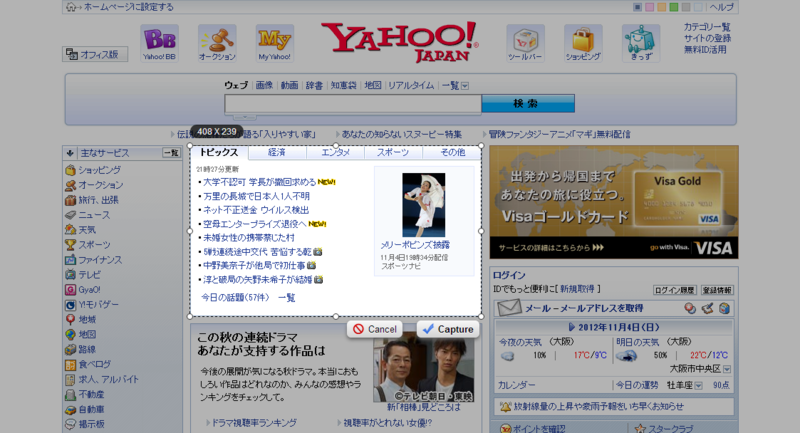Click the ログイン履歴 button
Viewport: 800px width, 433px height.
point(674,290)
